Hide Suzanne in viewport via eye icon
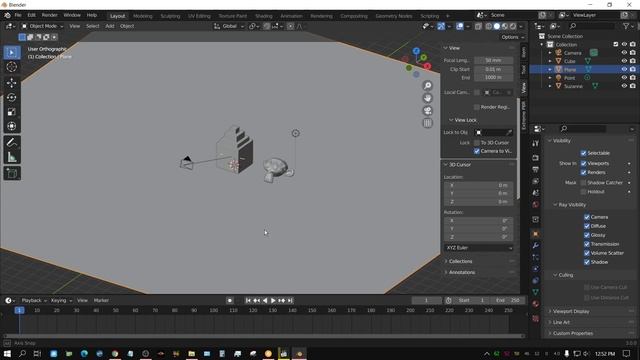Screen dimensions: 640x360 (x=624, y=86)
